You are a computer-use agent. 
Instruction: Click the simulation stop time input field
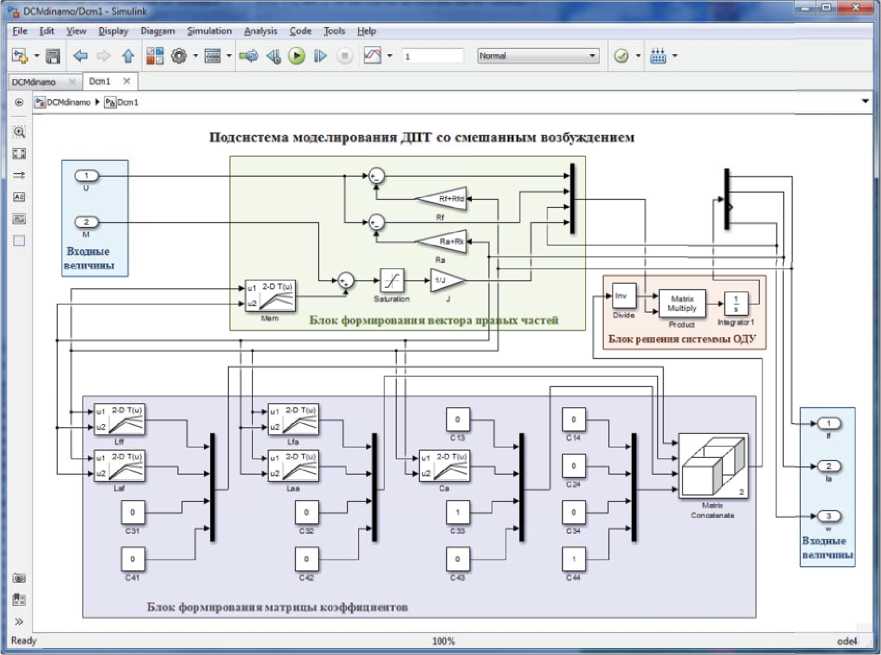433,56
